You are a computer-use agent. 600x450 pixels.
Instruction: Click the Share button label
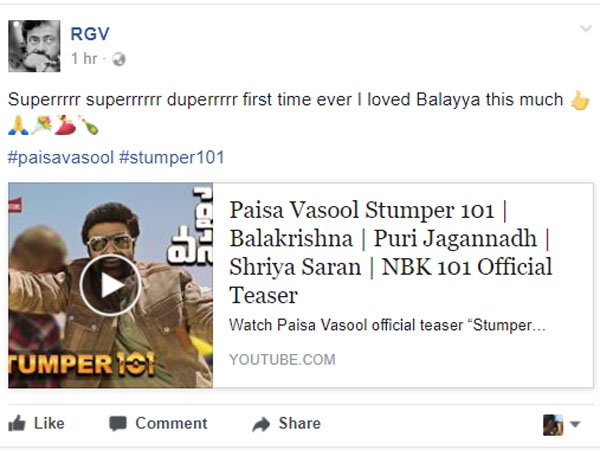(300, 424)
